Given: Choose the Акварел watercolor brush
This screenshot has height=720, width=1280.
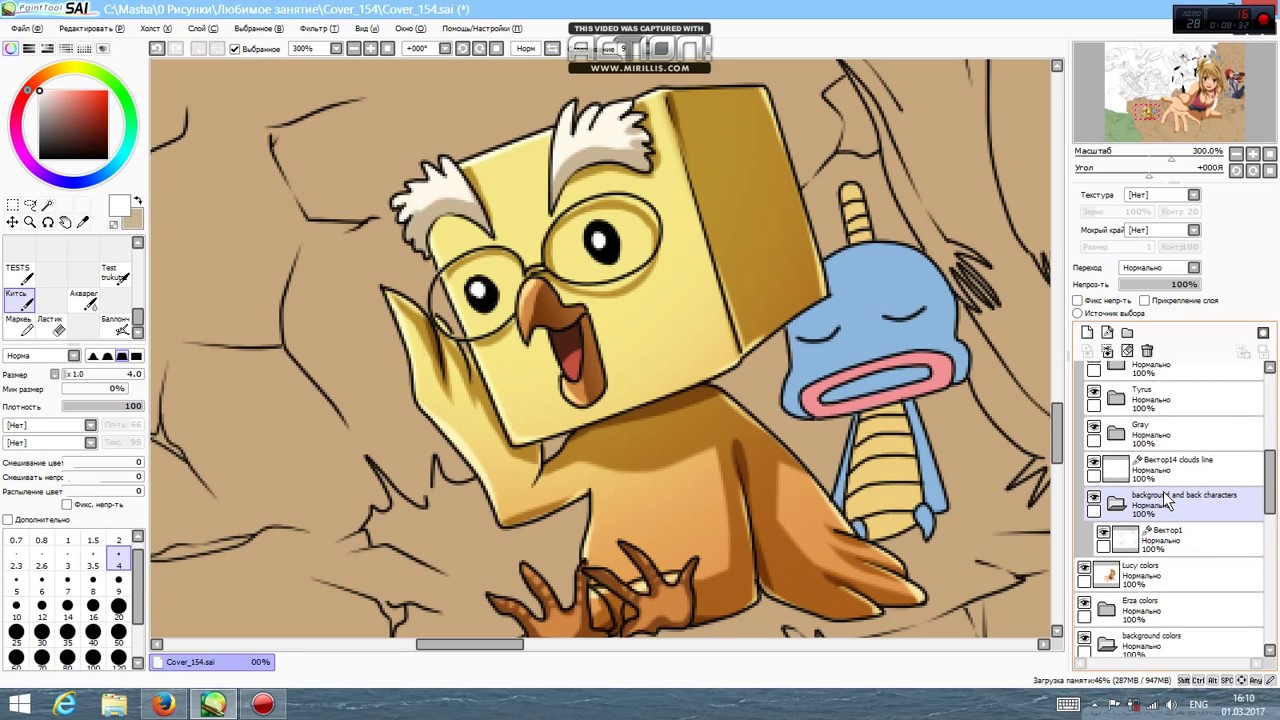Looking at the screenshot, I should (x=84, y=300).
